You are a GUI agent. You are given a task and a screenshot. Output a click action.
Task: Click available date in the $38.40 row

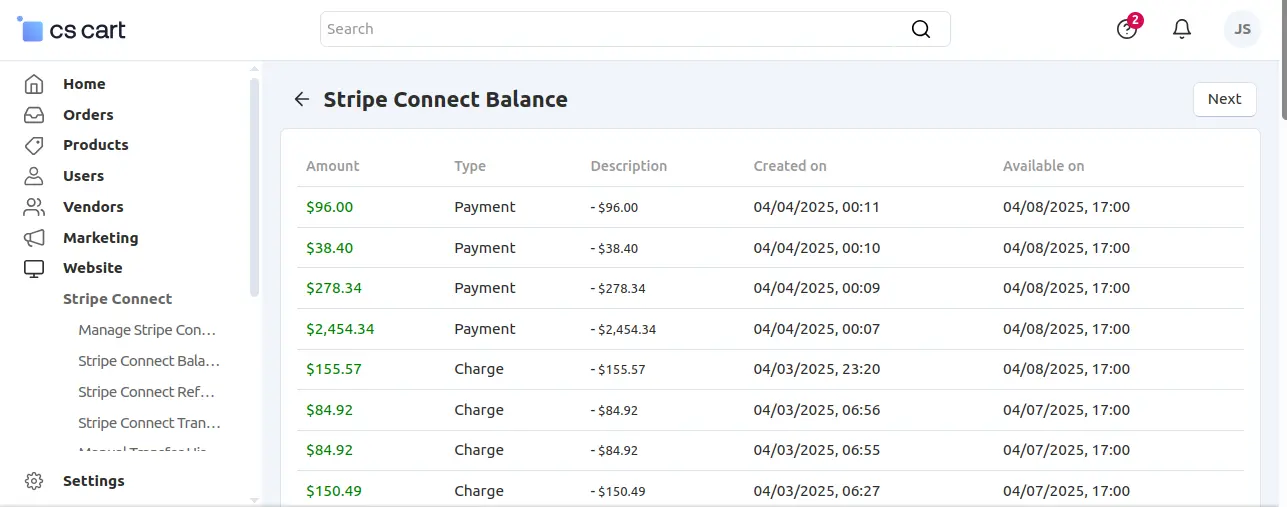click(x=1067, y=248)
